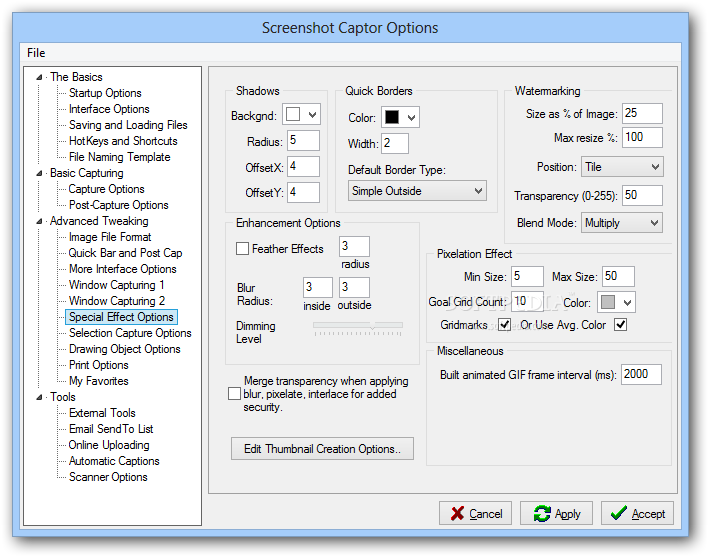Open Online Uploading settings
This screenshot has width=709, height=557.
pos(109,445)
